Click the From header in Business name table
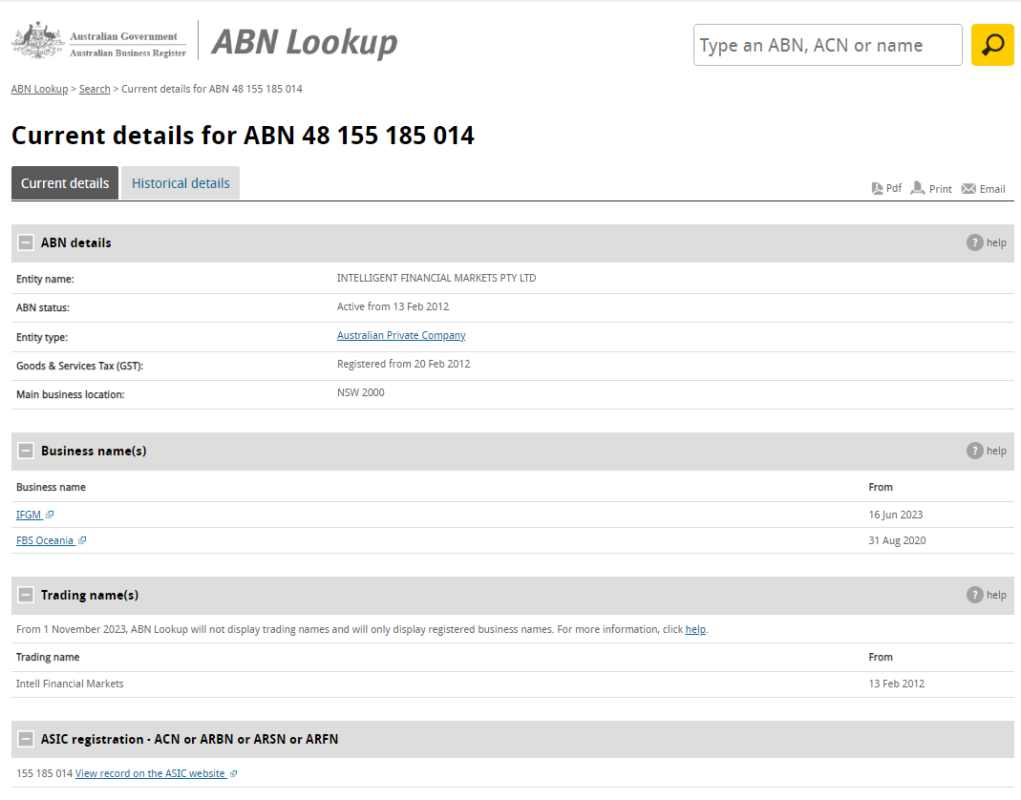Image resolution: width=1021 pixels, height=800 pixels. click(x=880, y=487)
